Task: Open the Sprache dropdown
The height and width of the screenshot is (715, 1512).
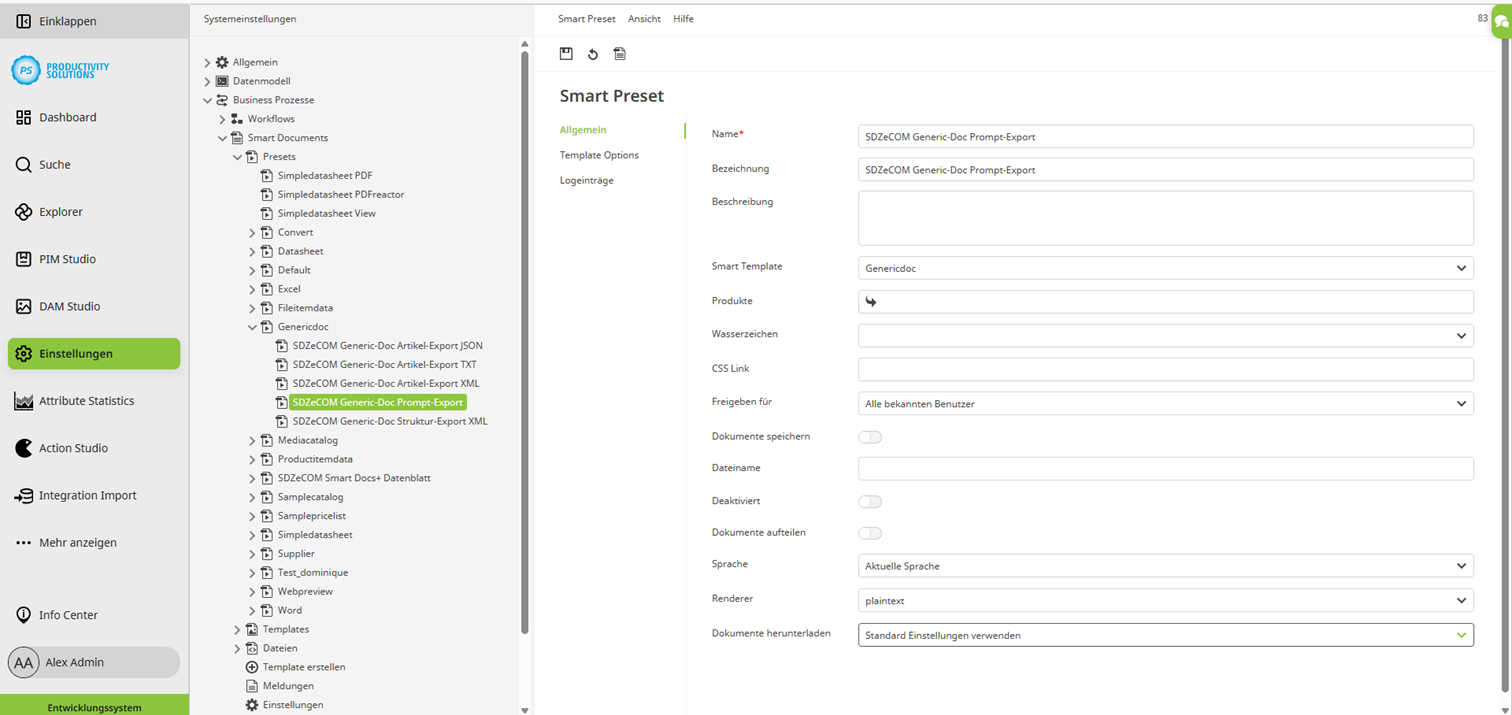Action: point(1166,566)
